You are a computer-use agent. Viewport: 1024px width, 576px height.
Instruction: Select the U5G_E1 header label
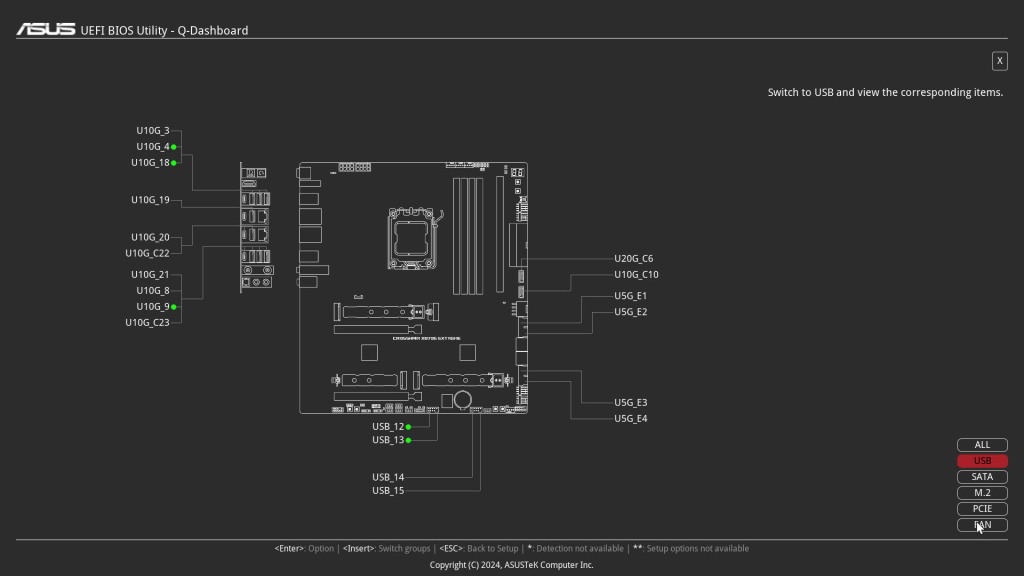[630, 296]
